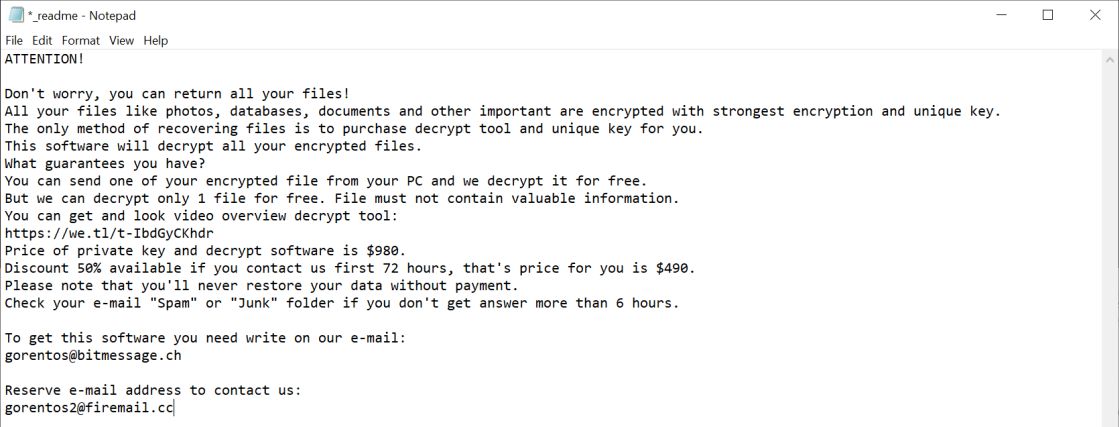The width and height of the screenshot is (1119, 427).
Task: Click the Notepad icon in the title bar
Action: pyautogui.click(x=16, y=15)
